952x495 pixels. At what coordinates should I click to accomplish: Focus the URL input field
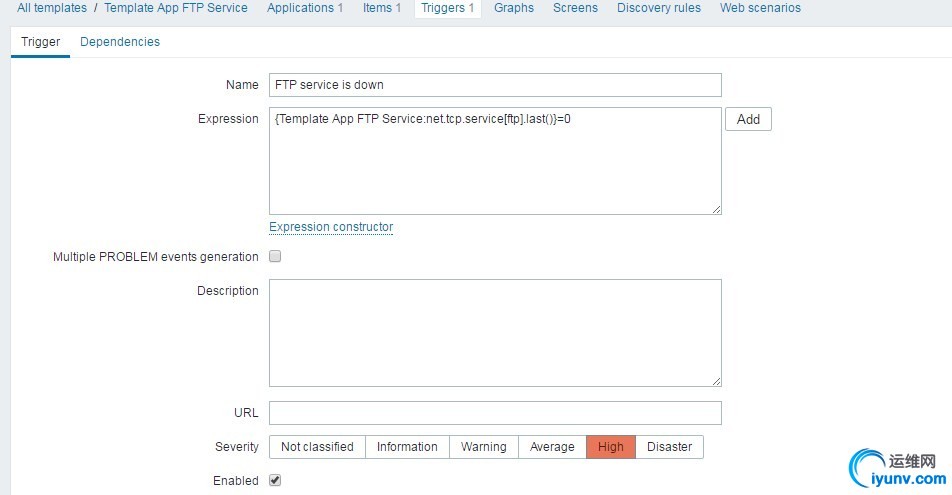pyautogui.click(x=495, y=413)
